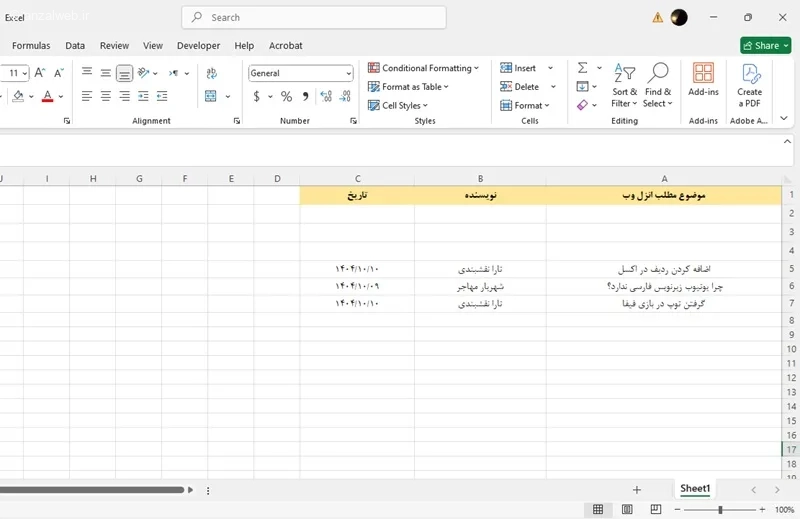Open the View tab

pyautogui.click(x=153, y=45)
